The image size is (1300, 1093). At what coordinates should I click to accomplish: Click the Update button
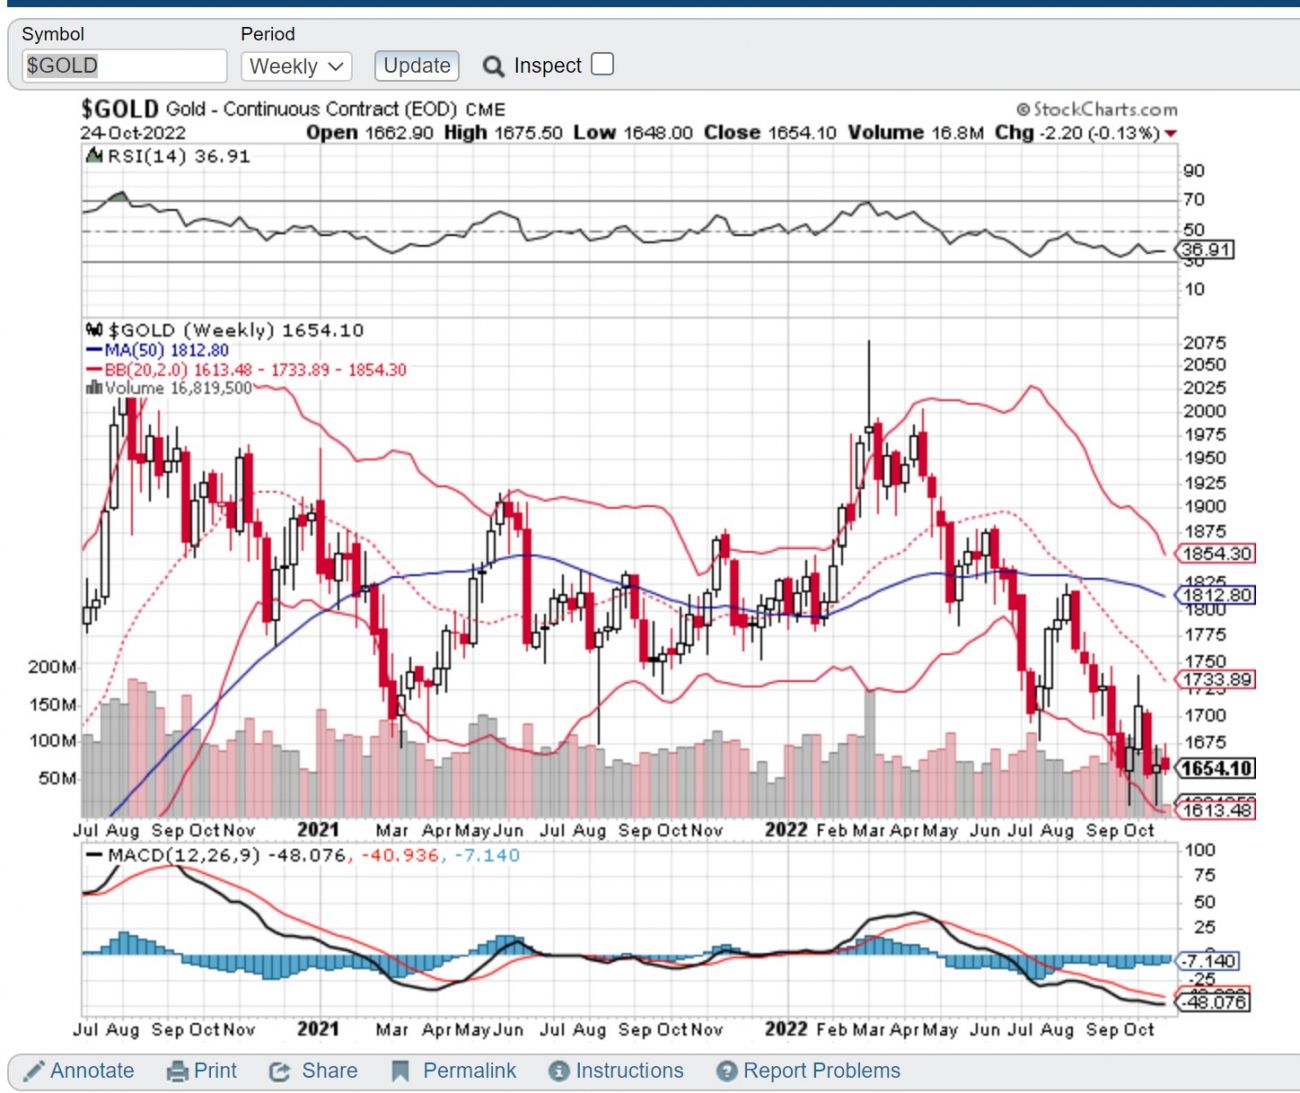coord(417,66)
